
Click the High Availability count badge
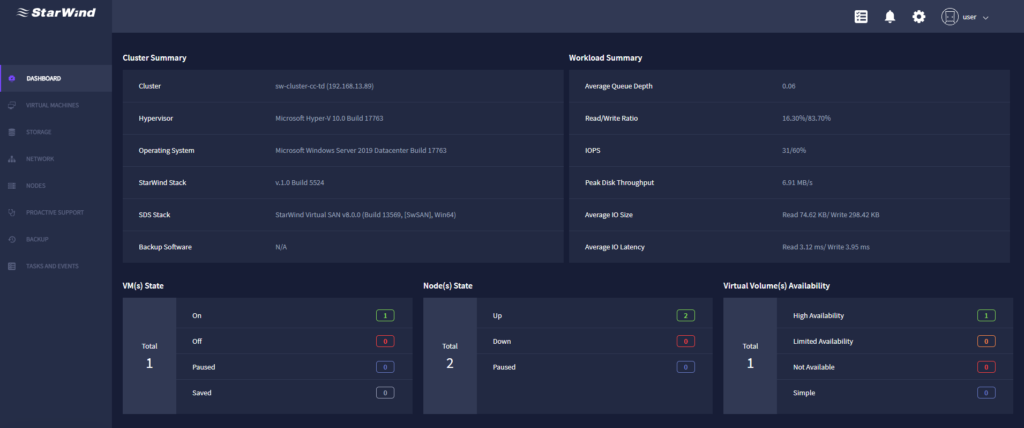coord(986,316)
